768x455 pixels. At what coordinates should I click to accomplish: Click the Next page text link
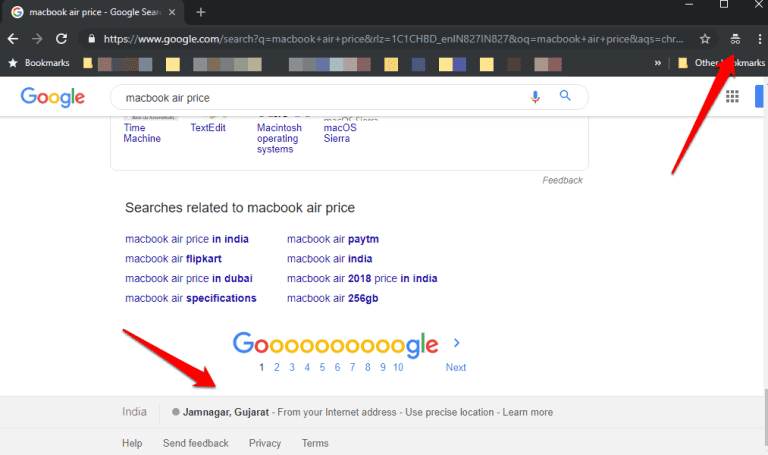(x=456, y=367)
